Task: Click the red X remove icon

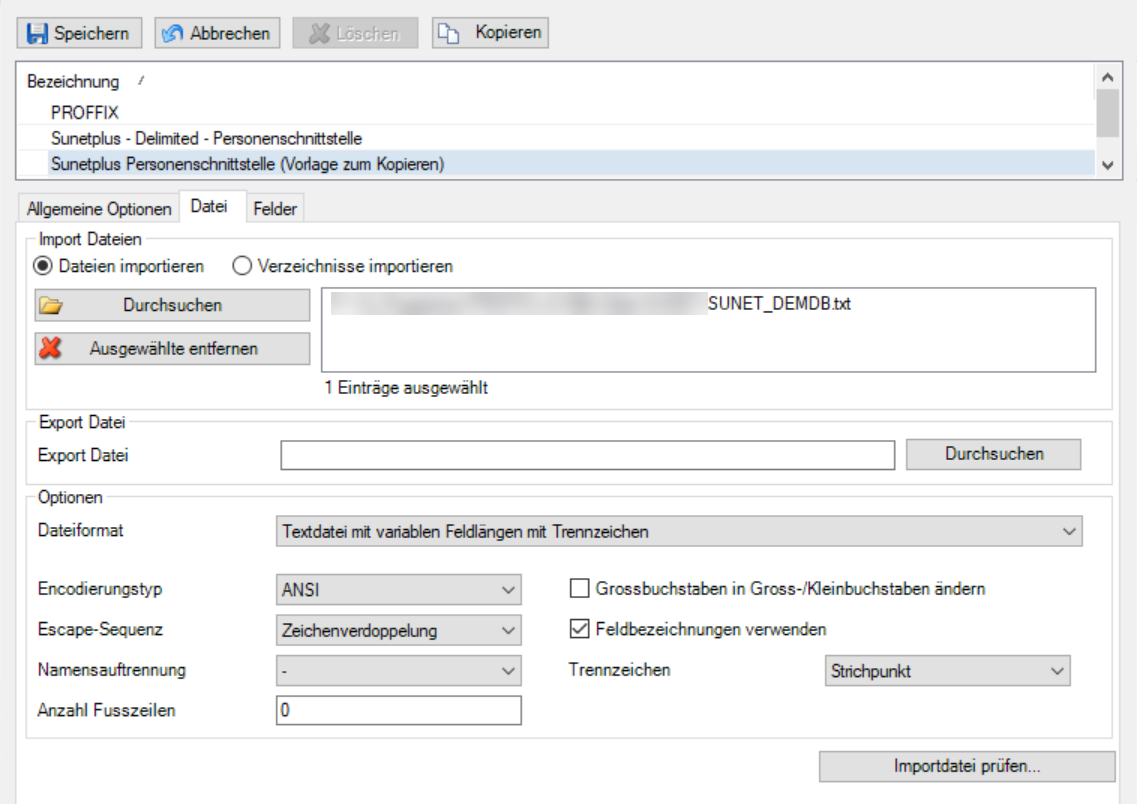Action: (51, 349)
